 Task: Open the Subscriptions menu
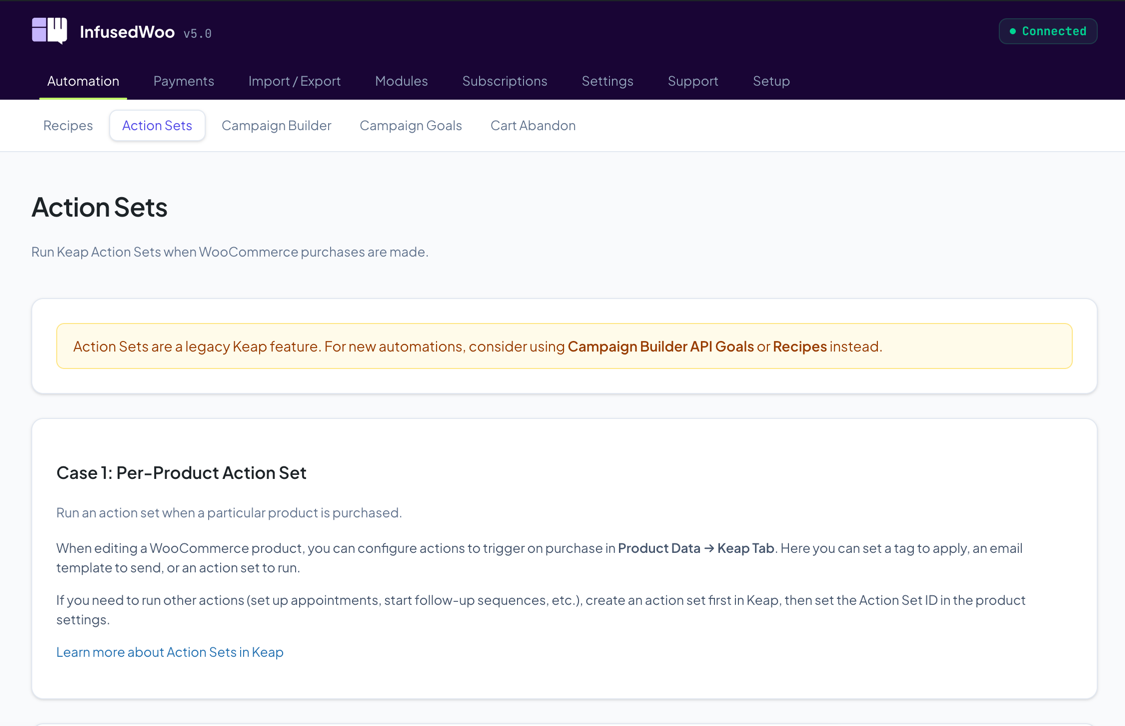coord(504,81)
